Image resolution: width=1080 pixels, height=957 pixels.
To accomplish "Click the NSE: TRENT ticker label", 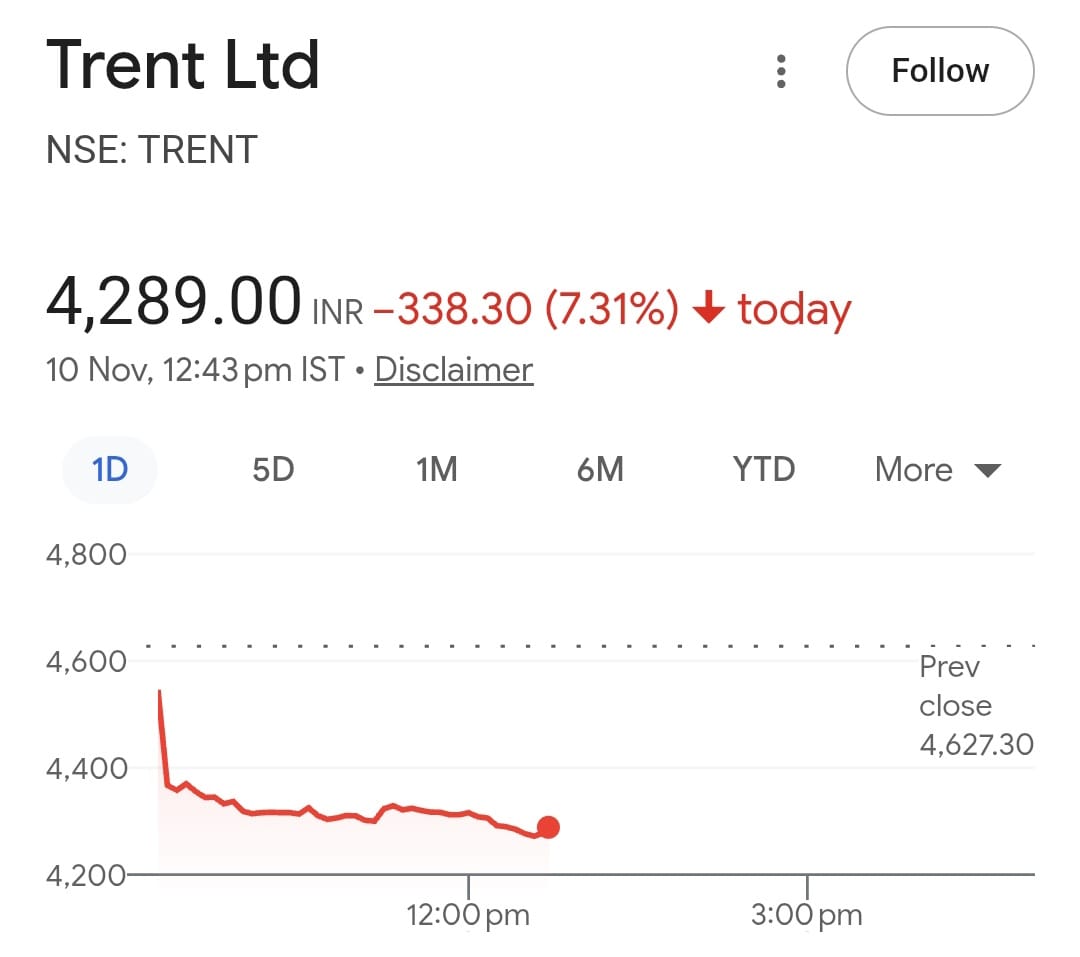I will click(152, 150).
